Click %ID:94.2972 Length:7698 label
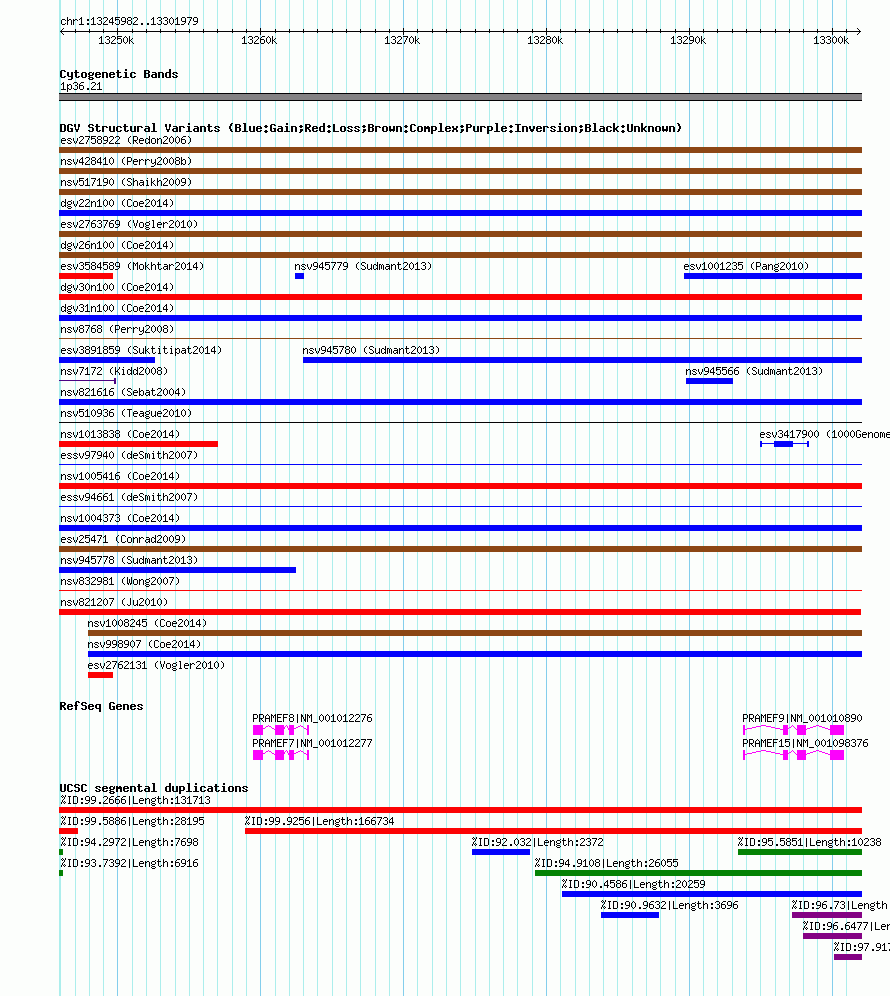This screenshot has width=890, height=996. point(129,842)
